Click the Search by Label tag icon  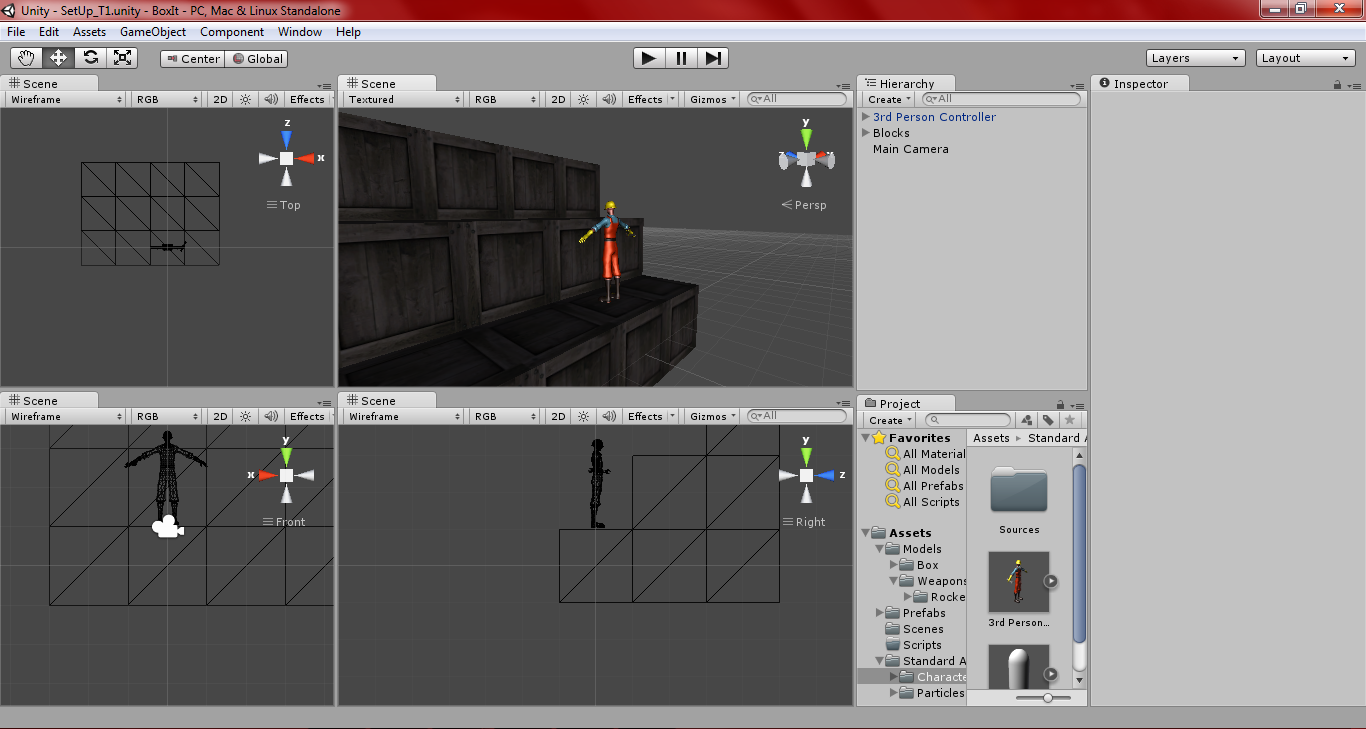point(1047,420)
